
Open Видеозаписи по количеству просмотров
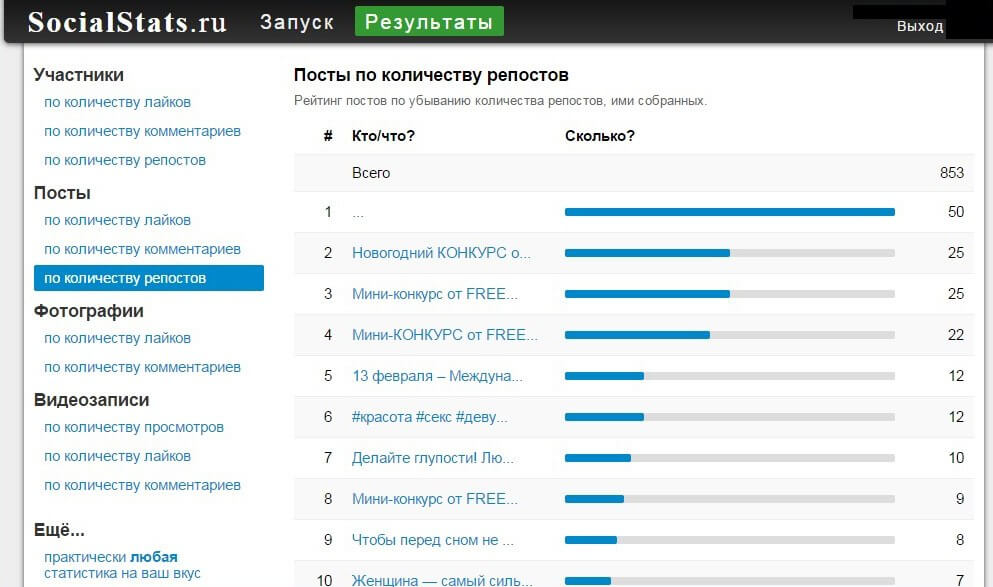[134, 427]
